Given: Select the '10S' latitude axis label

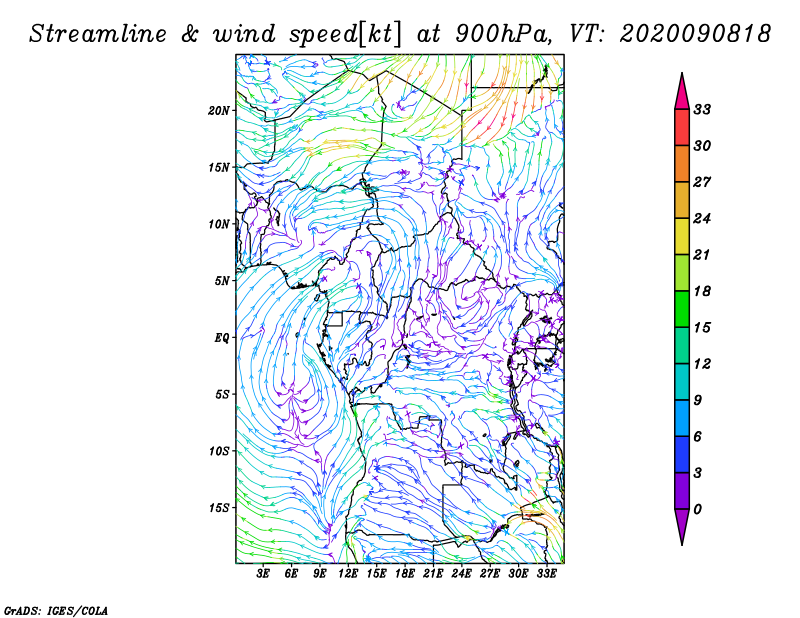Looking at the screenshot, I should (219, 451).
